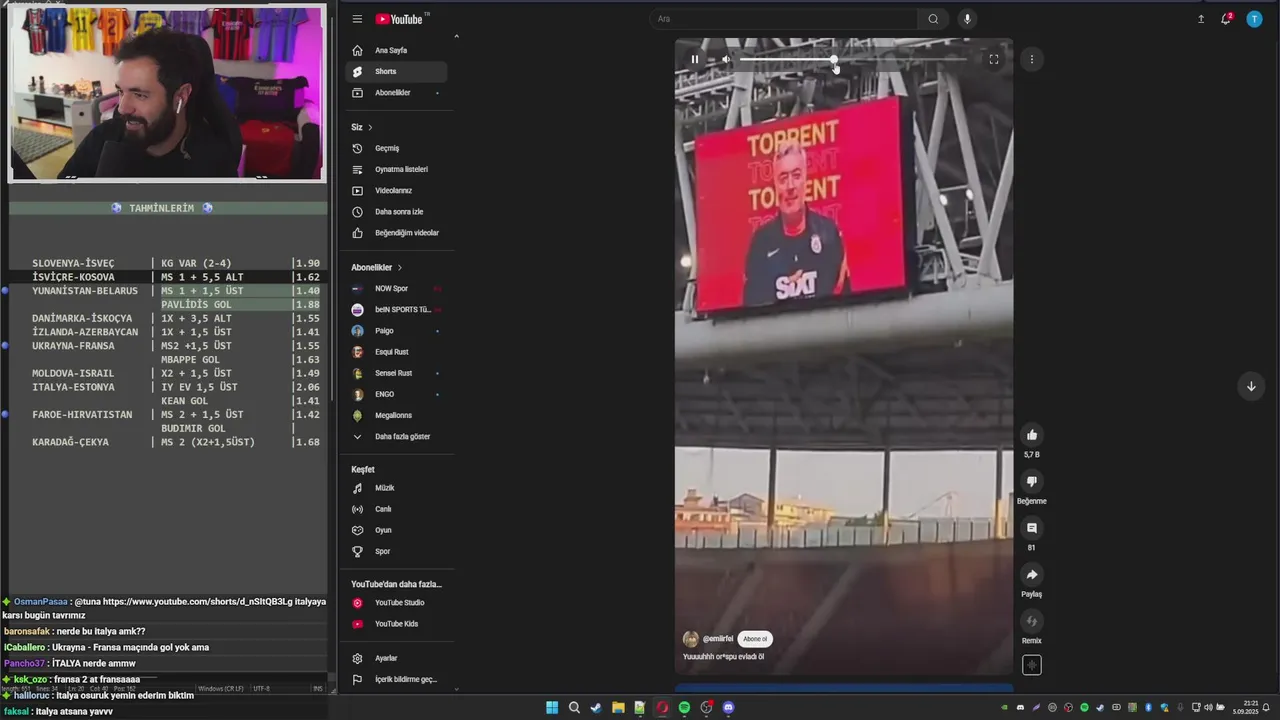Open the beIN SPORTS Türkiye channel
The width and height of the screenshot is (1280, 720).
pos(396,310)
